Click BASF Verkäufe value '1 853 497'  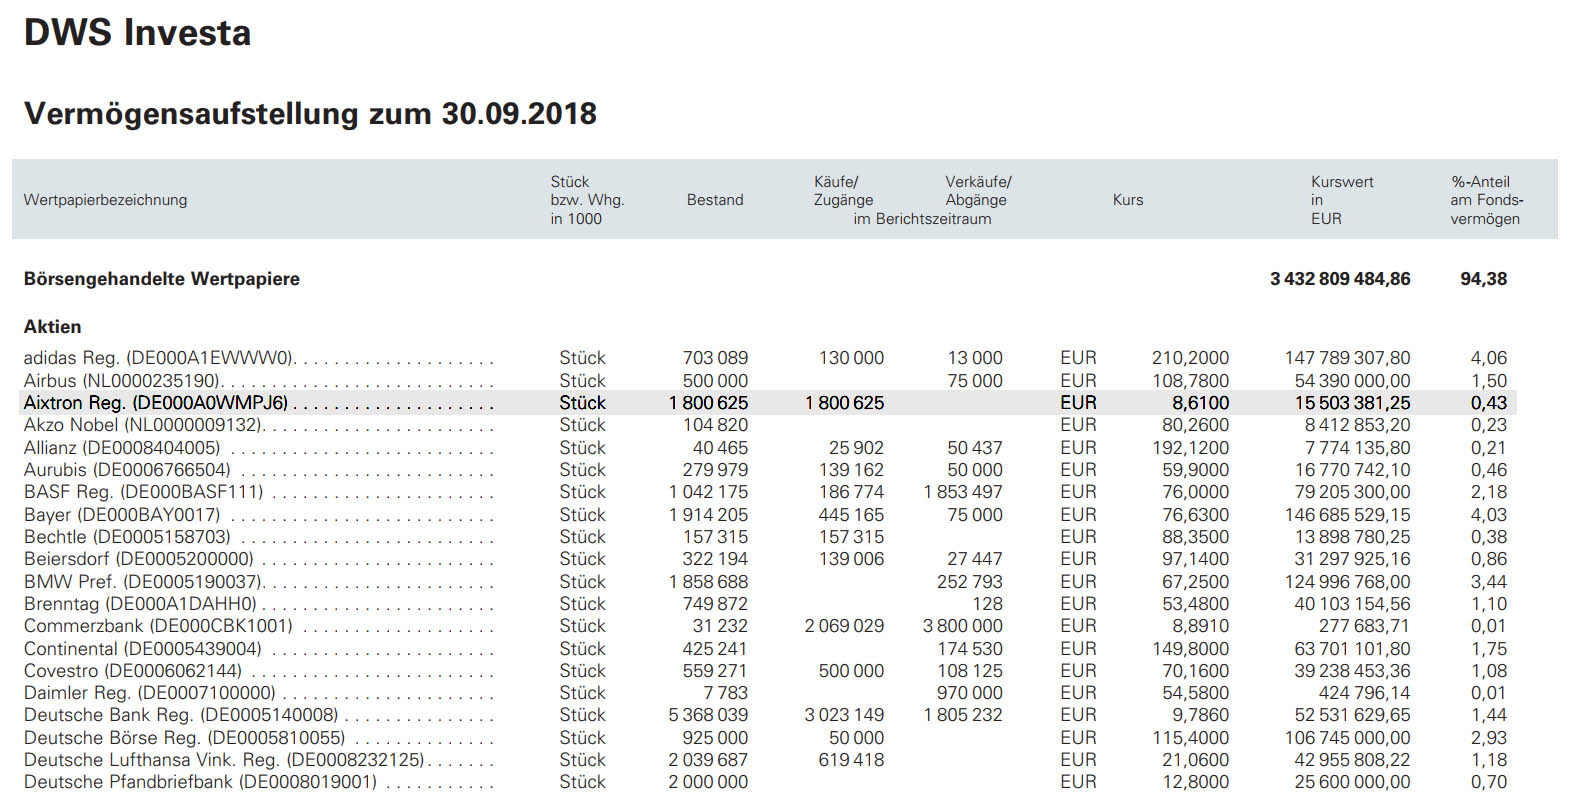point(963,492)
